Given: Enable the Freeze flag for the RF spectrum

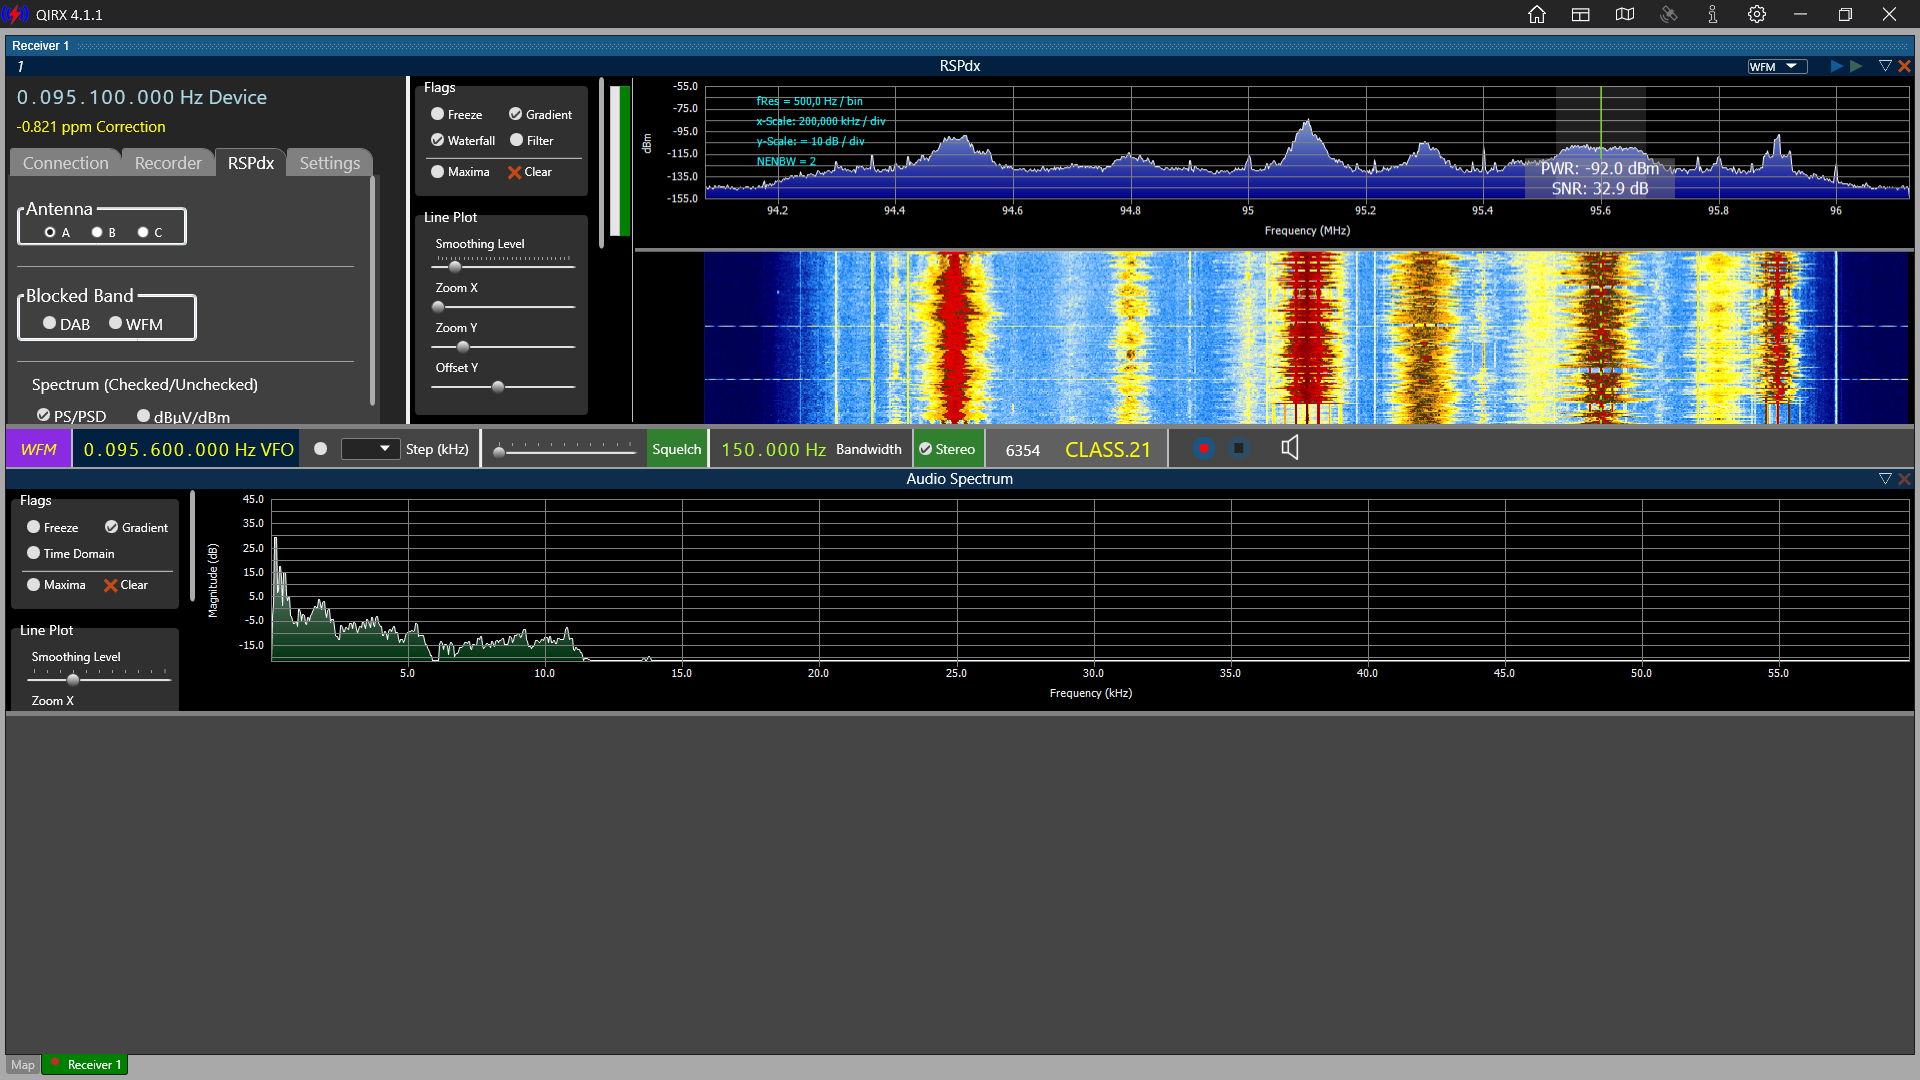Looking at the screenshot, I should click(x=438, y=114).
